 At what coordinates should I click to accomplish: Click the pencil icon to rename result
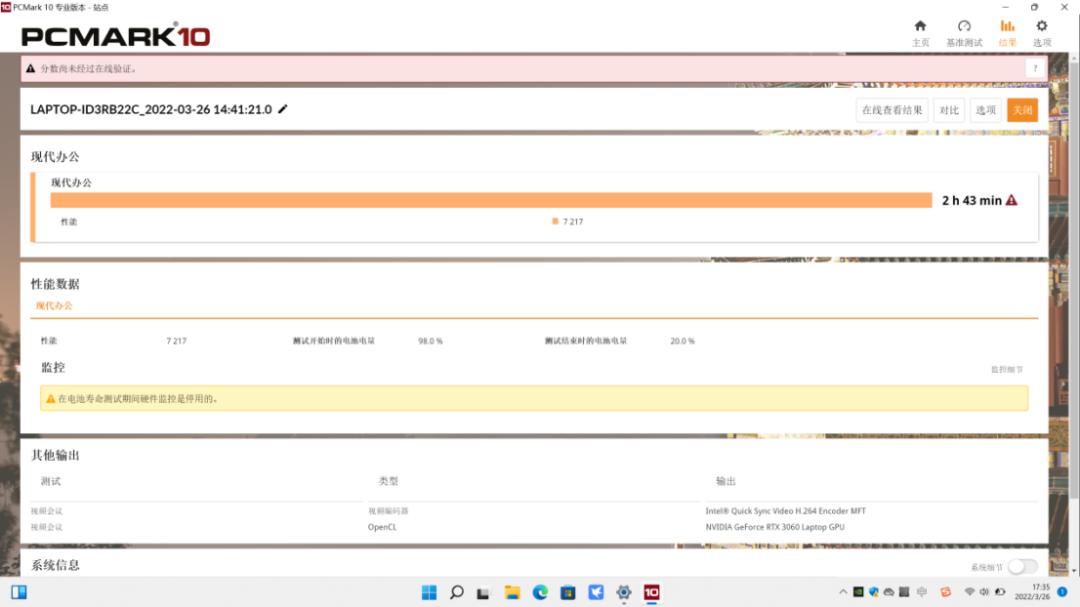(282, 109)
